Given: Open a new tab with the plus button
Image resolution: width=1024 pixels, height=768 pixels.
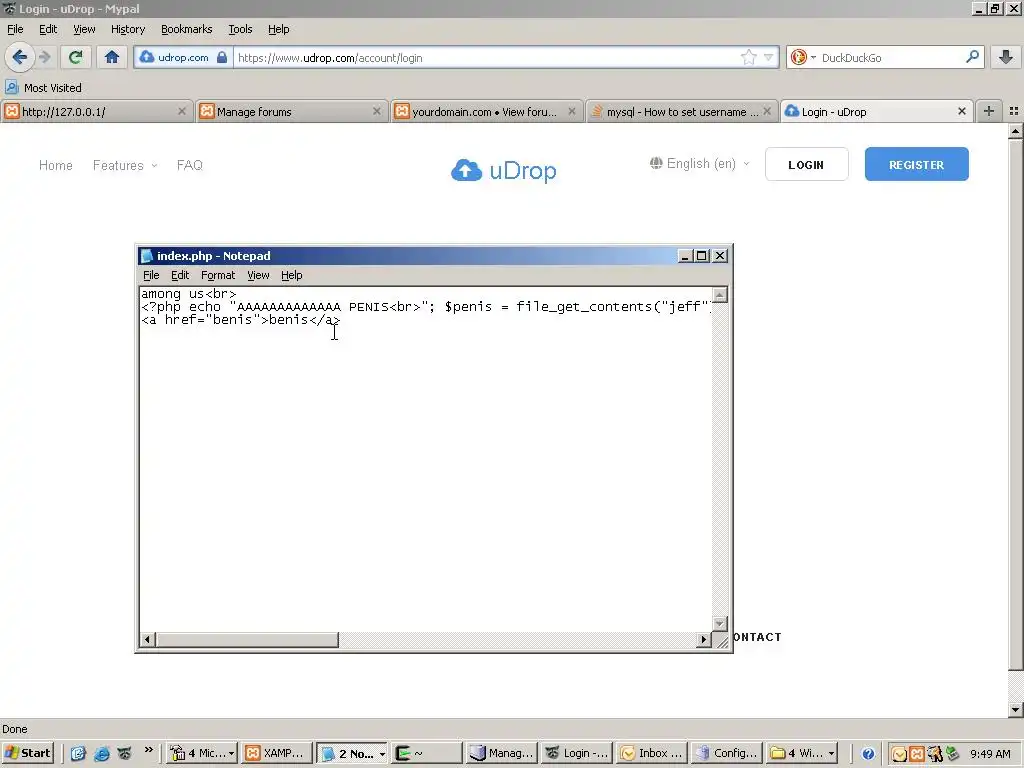Looking at the screenshot, I should point(989,111).
